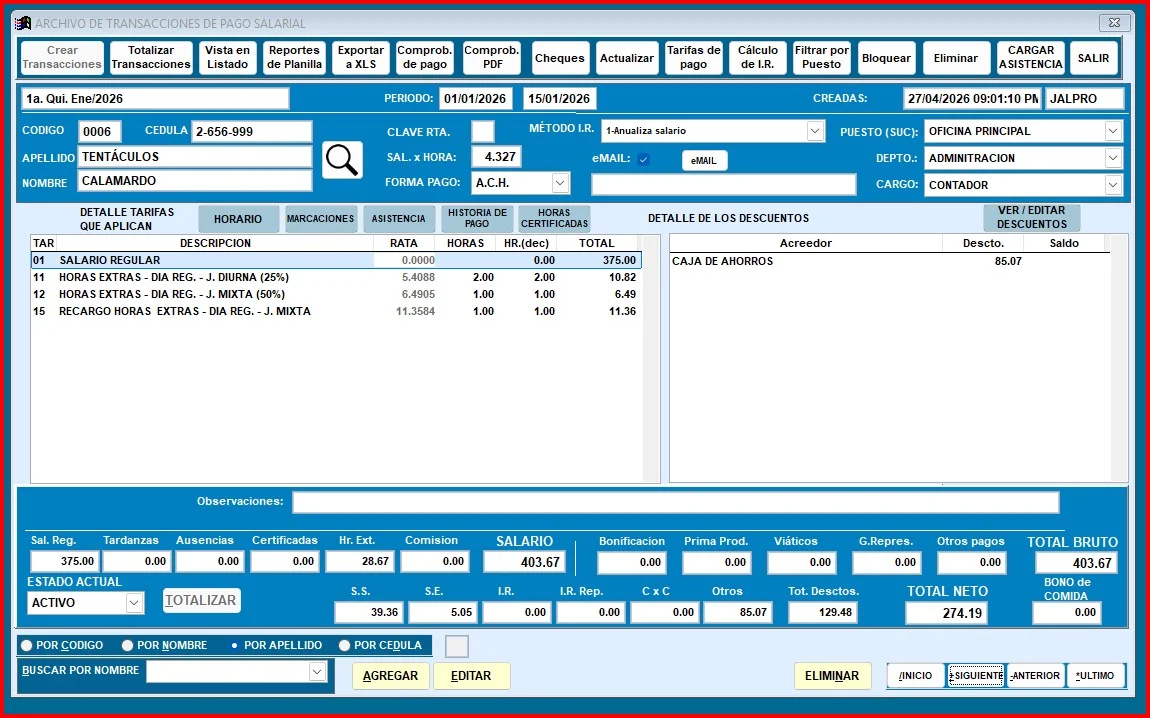Open Tarifas de pago
Screen dimensions: 1150x718
[x=694, y=58]
